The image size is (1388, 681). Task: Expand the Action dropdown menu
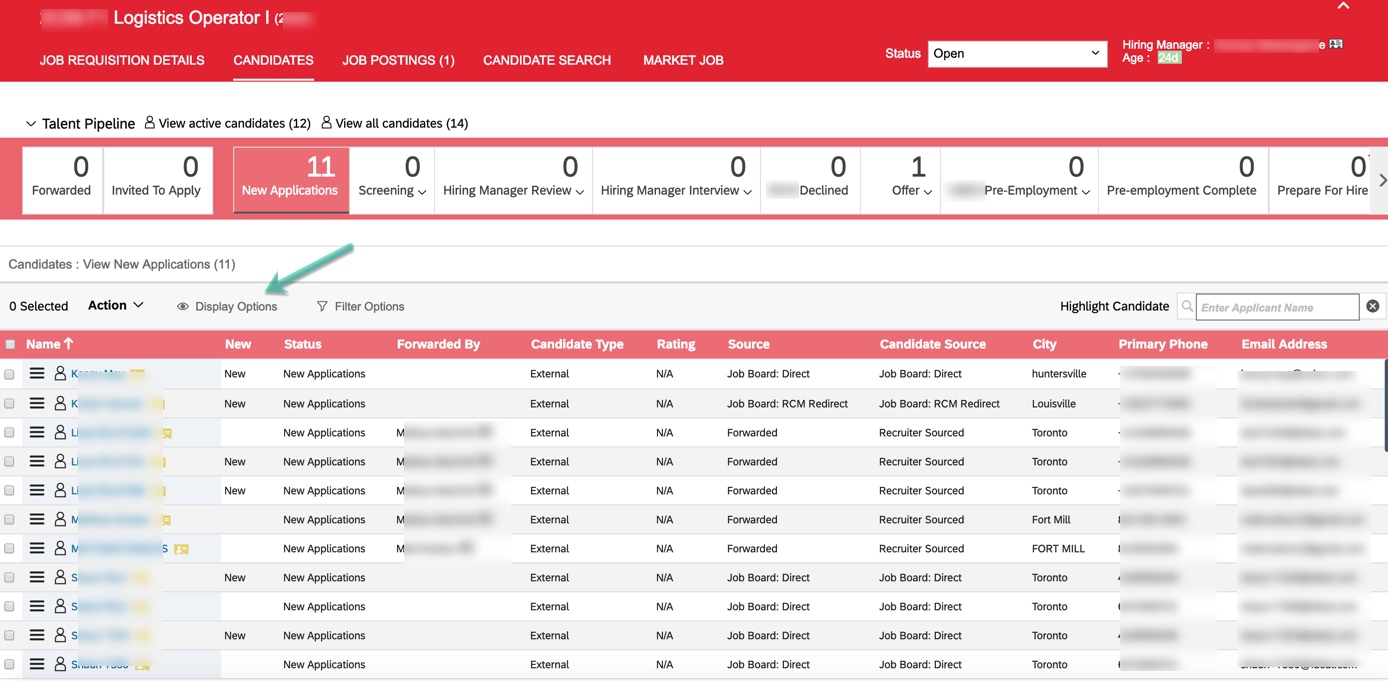115,306
